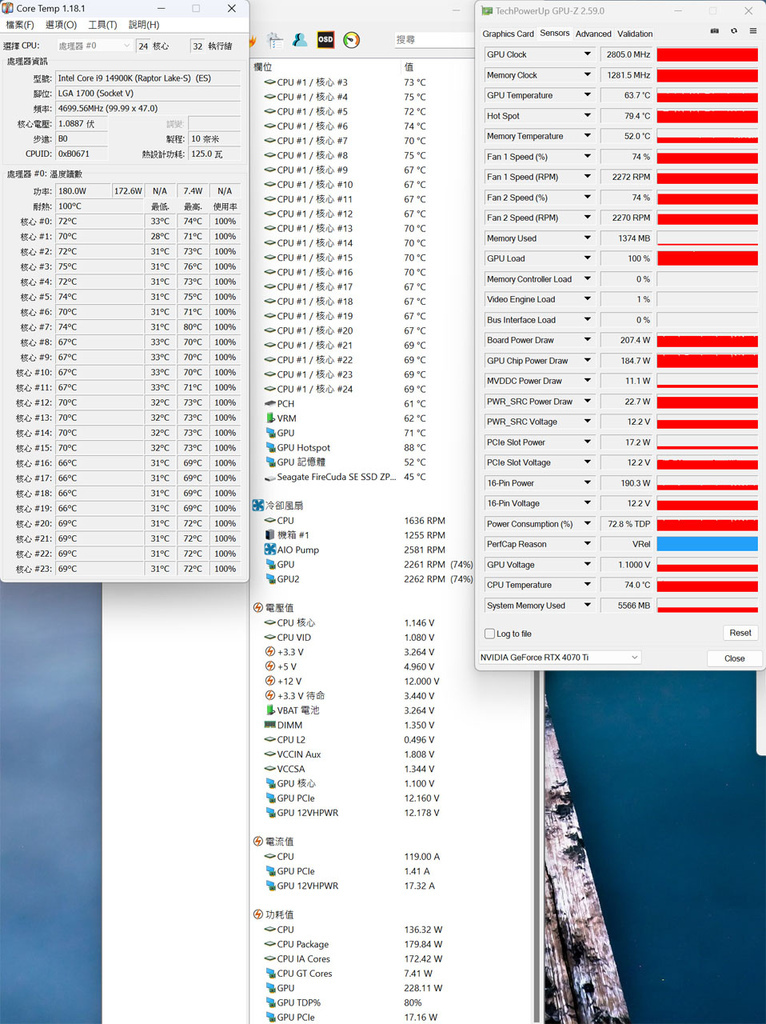Click the 電壓值 voltage section icon
The width and height of the screenshot is (766, 1024).
(258, 607)
